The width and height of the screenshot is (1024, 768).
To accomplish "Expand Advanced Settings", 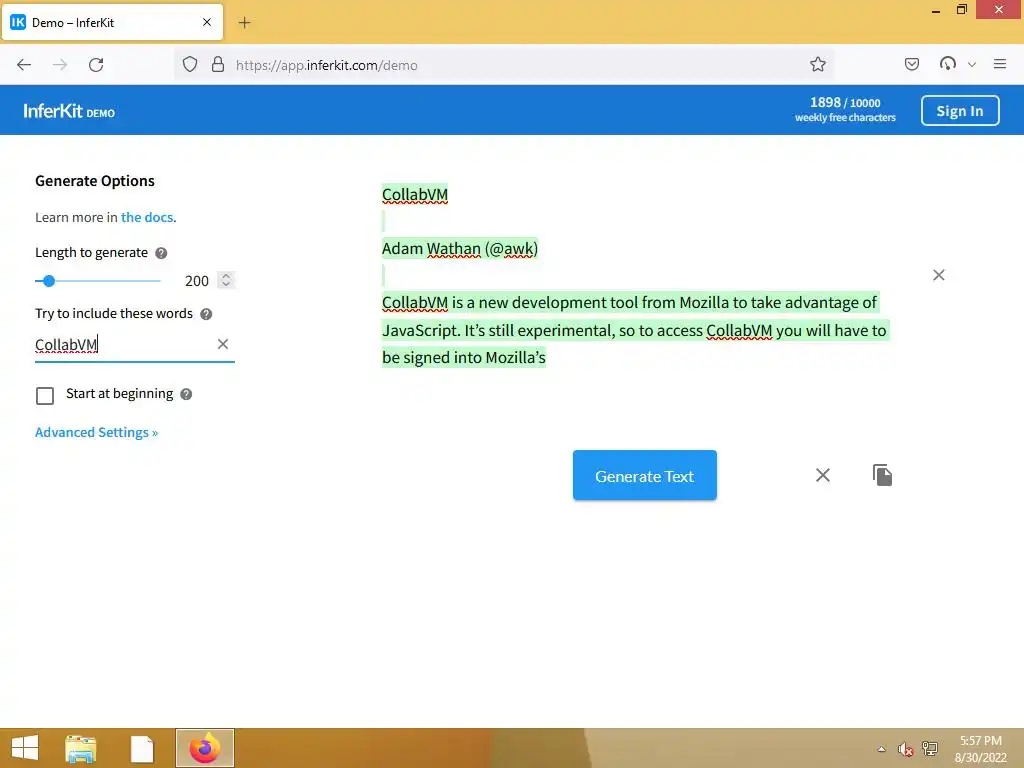I will (97, 432).
